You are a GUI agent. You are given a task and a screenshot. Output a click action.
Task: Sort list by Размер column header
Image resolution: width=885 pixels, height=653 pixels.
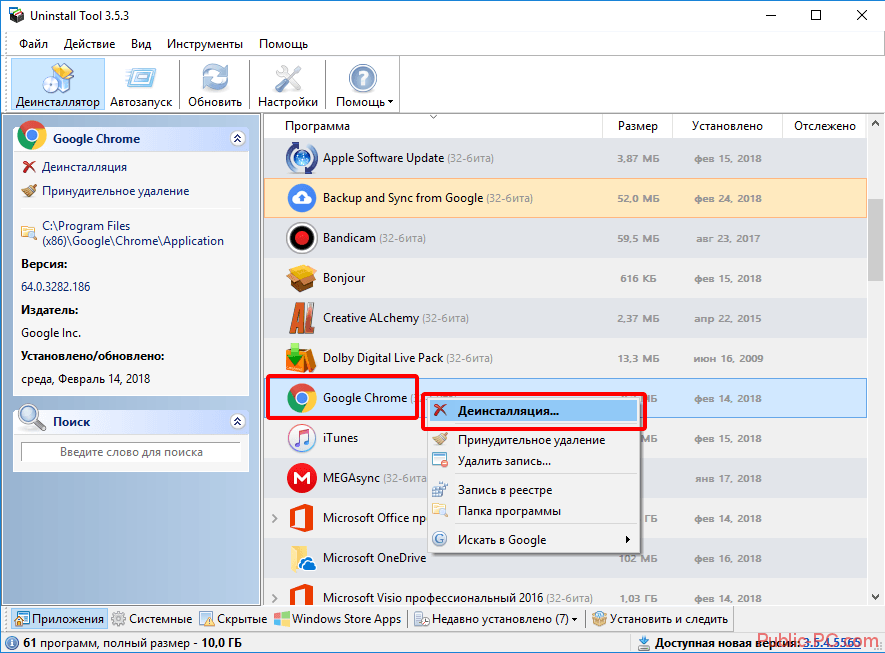637,126
